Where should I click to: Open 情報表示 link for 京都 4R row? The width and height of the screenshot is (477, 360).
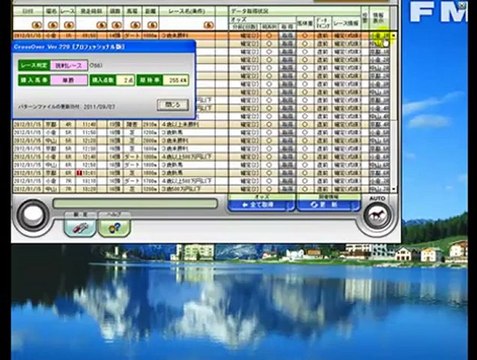tap(379, 124)
